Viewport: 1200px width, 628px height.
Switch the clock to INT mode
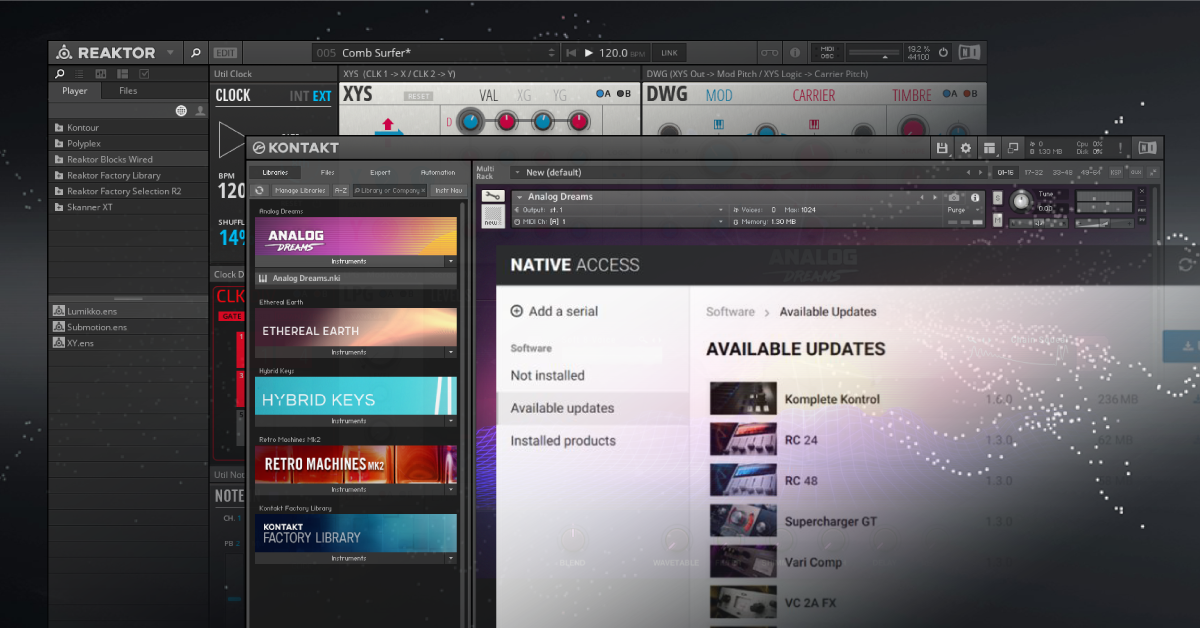coord(299,96)
